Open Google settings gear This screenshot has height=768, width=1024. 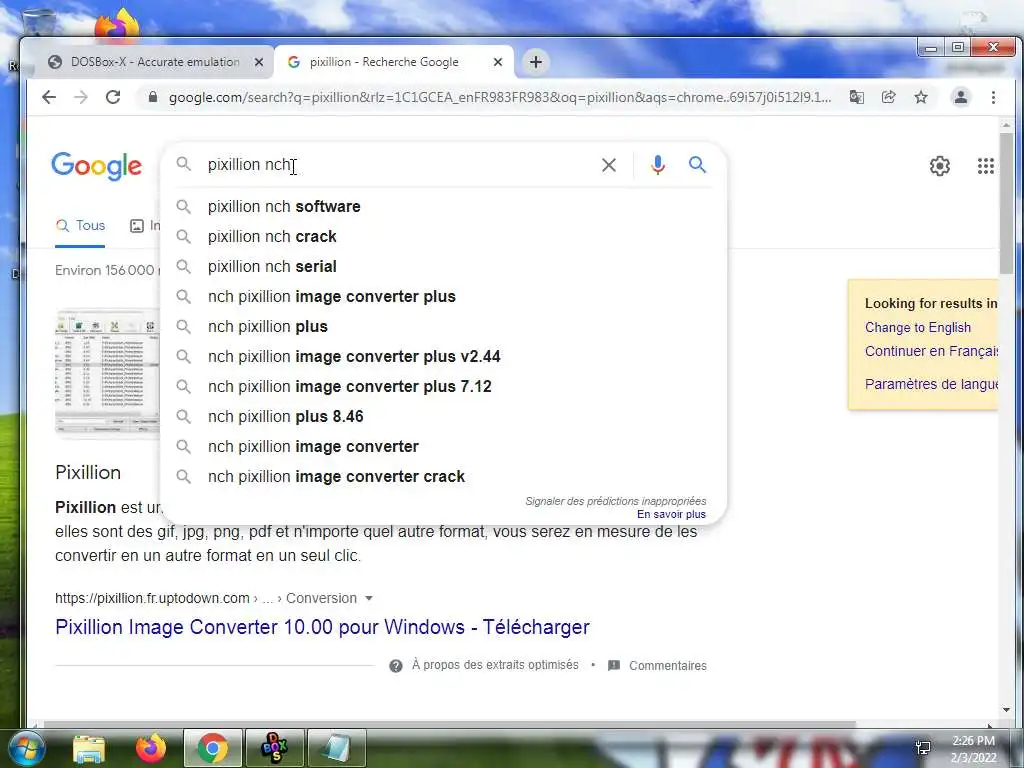coord(940,166)
